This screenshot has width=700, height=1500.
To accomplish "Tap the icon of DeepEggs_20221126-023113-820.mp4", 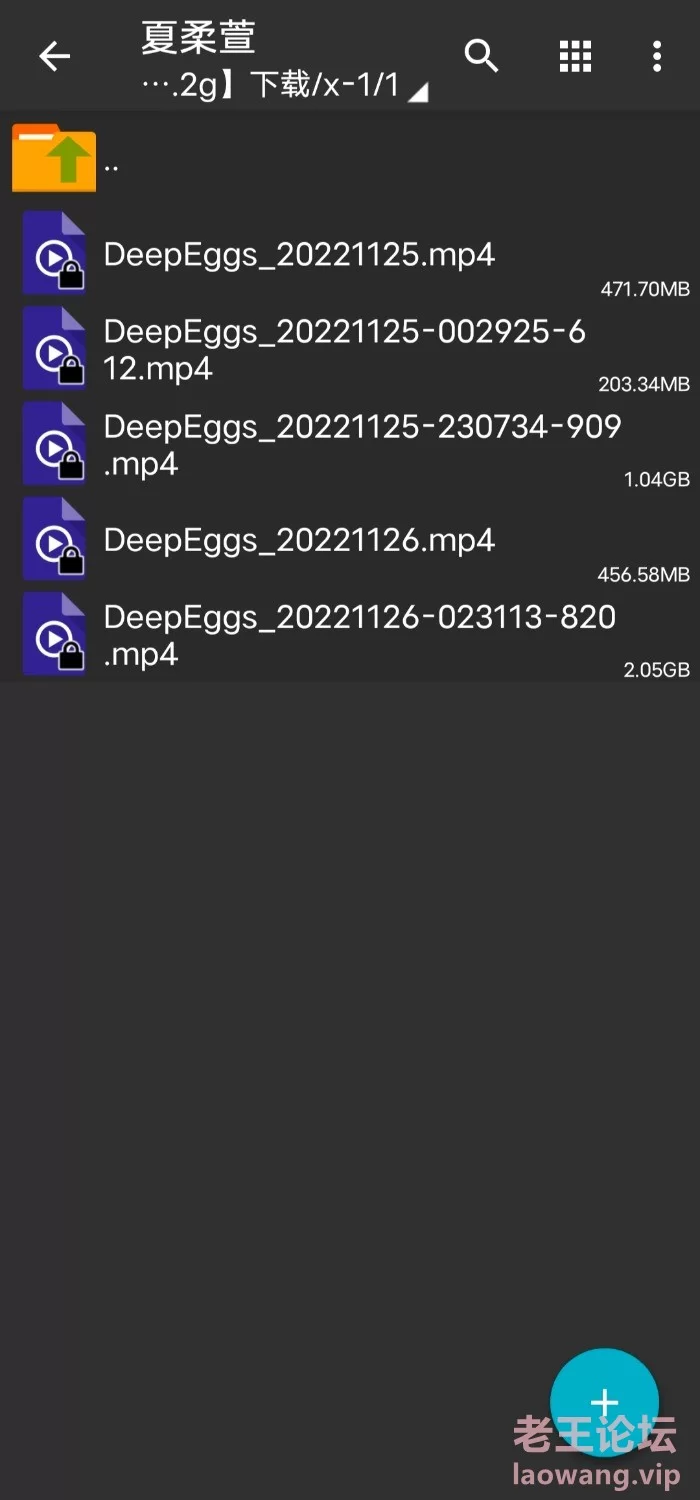I will [54, 635].
